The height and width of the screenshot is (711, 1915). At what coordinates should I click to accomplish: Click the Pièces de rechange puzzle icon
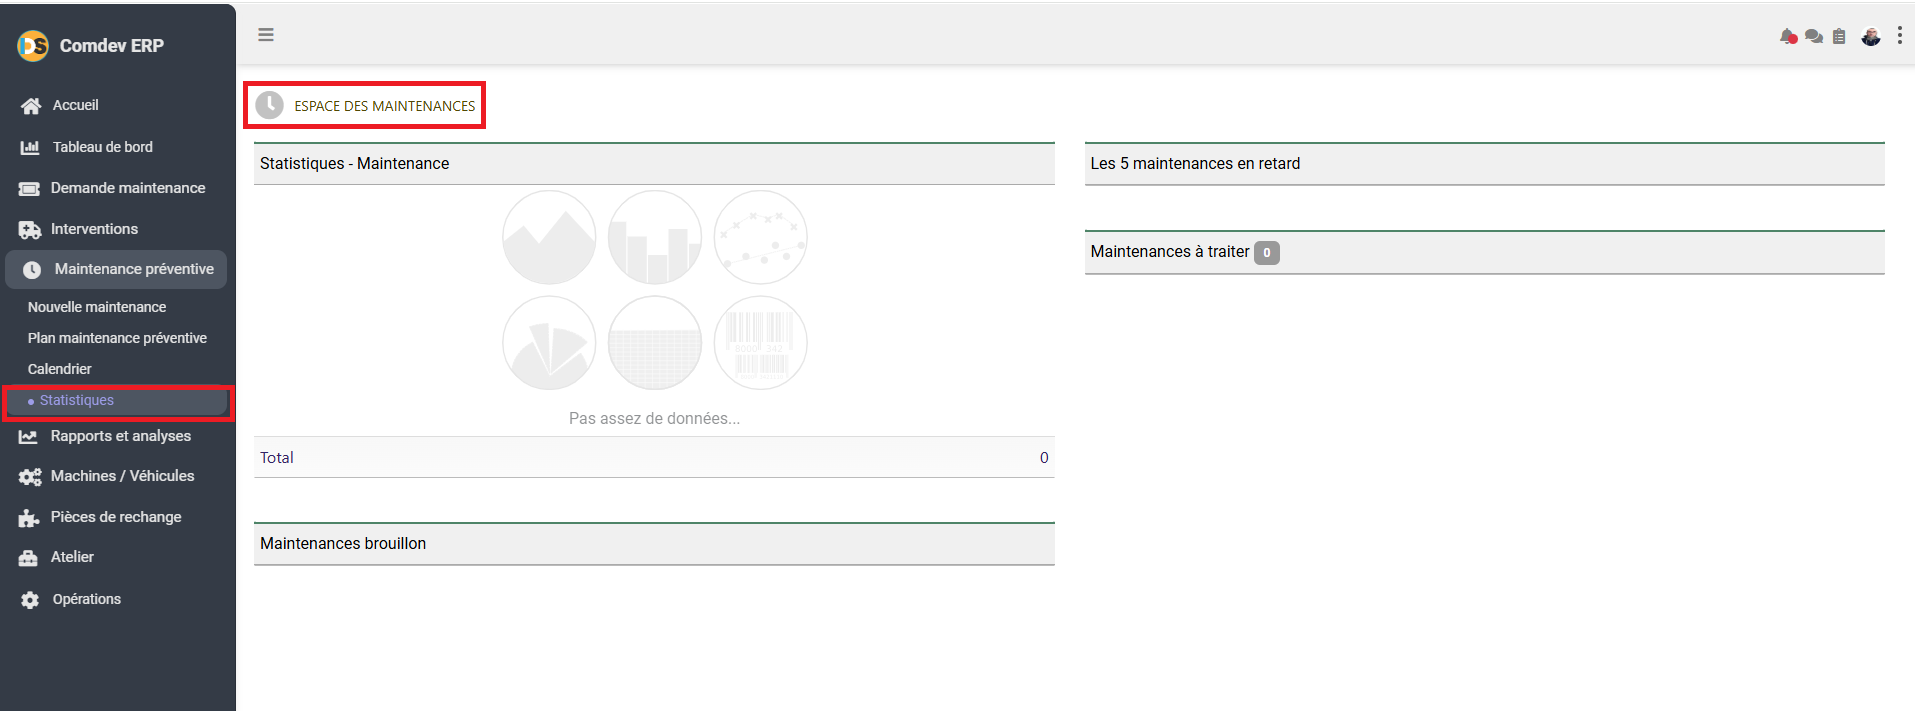(29, 518)
